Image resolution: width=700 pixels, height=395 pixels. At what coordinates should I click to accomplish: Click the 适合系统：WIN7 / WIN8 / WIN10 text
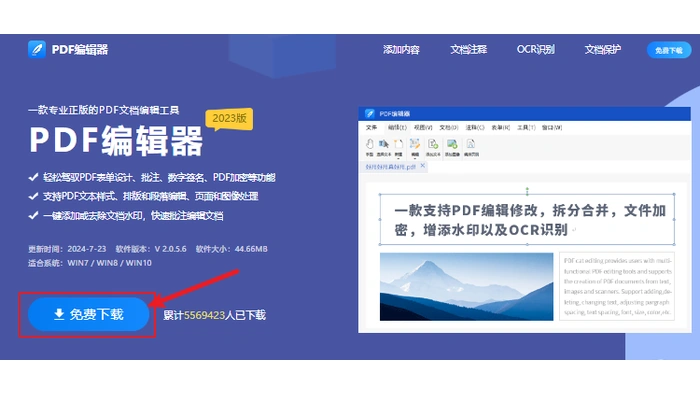(x=90, y=263)
